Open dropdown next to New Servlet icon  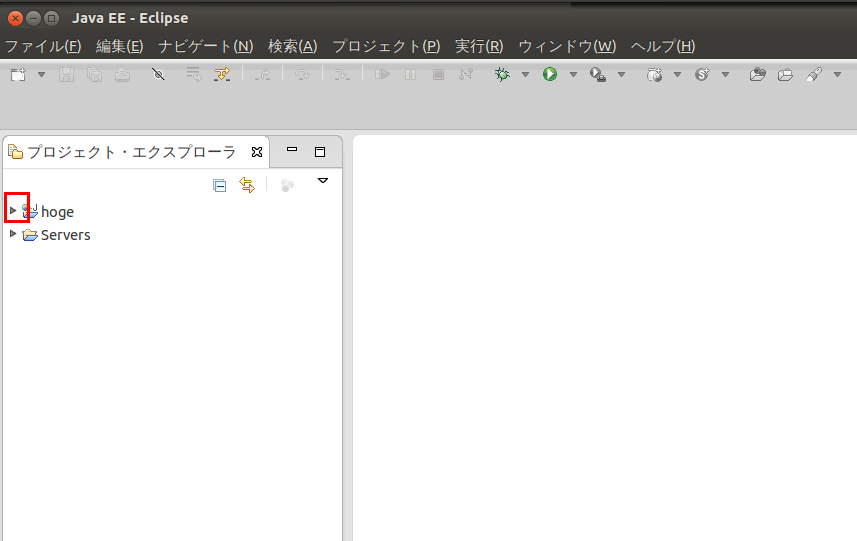click(x=725, y=74)
